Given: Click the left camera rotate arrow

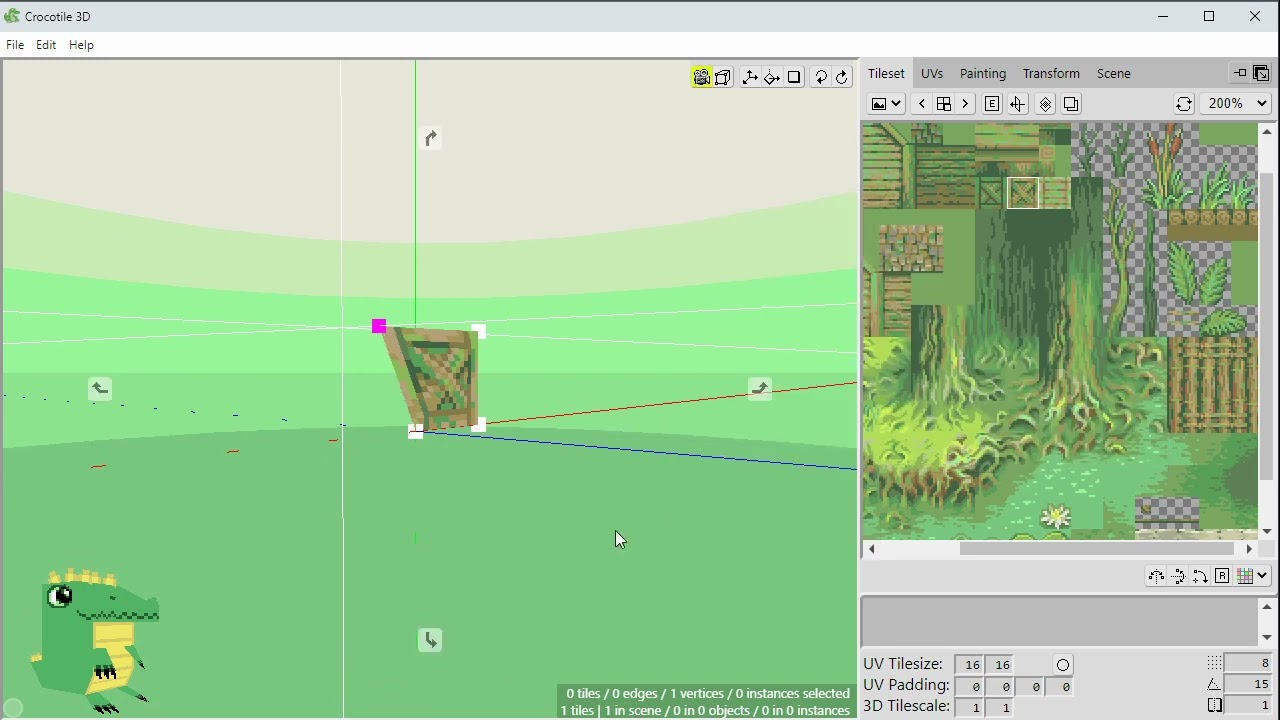Looking at the screenshot, I should tap(100, 388).
